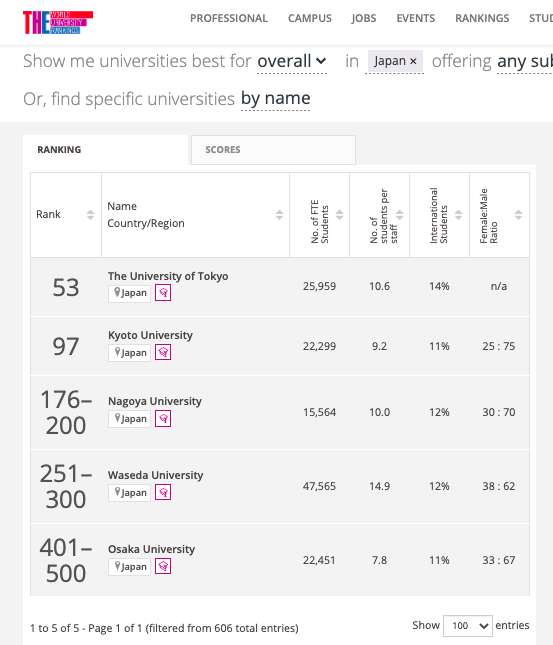Open the RANKINGS menu item
The image size is (553, 645).
[482, 19]
